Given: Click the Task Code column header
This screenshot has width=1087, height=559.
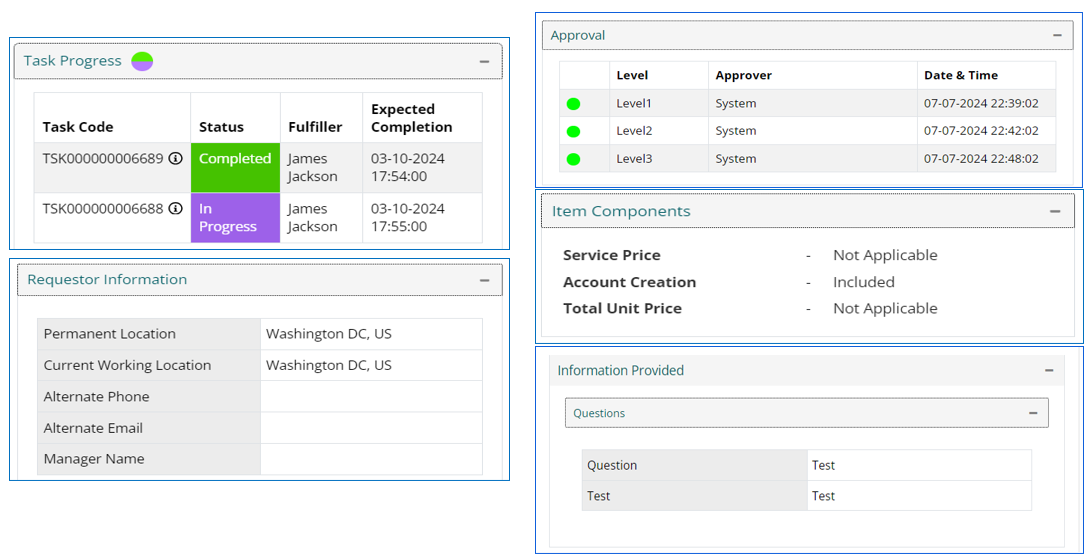Looking at the screenshot, I should point(78,127).
